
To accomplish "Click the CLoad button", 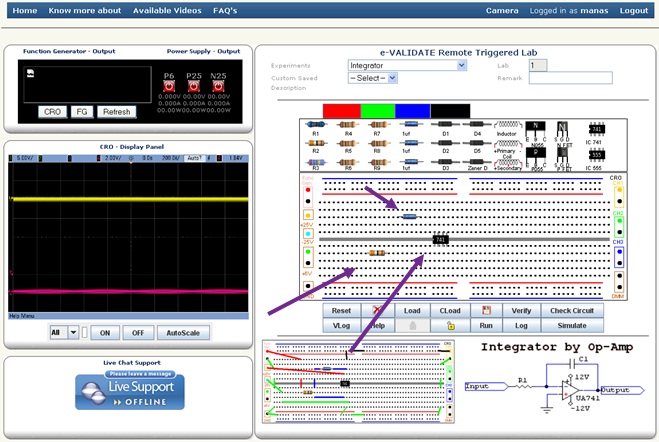I will (x=450, y=310).
